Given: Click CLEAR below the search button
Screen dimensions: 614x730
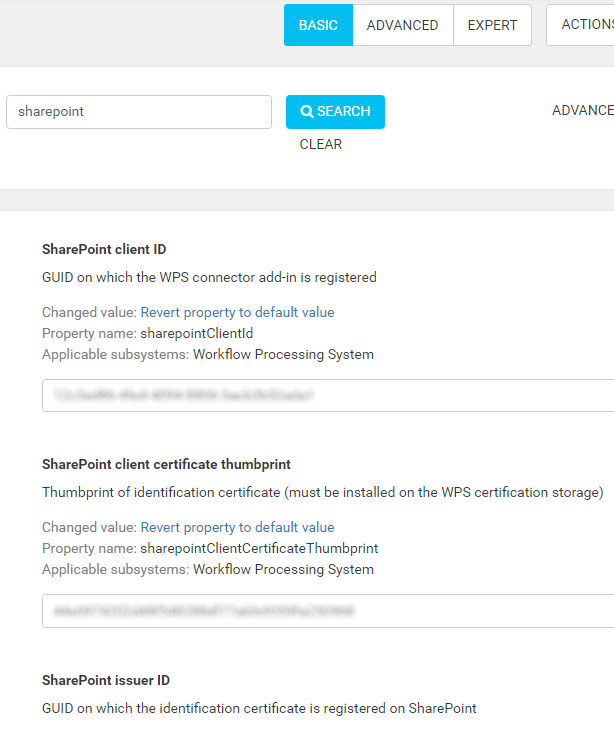Looking at the screenshot, I should 321,144.
